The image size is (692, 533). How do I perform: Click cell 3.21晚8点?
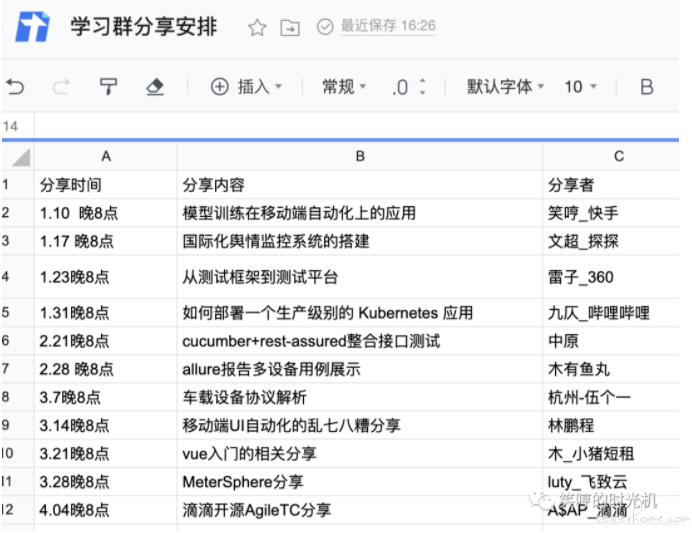[x=106, y=454]
